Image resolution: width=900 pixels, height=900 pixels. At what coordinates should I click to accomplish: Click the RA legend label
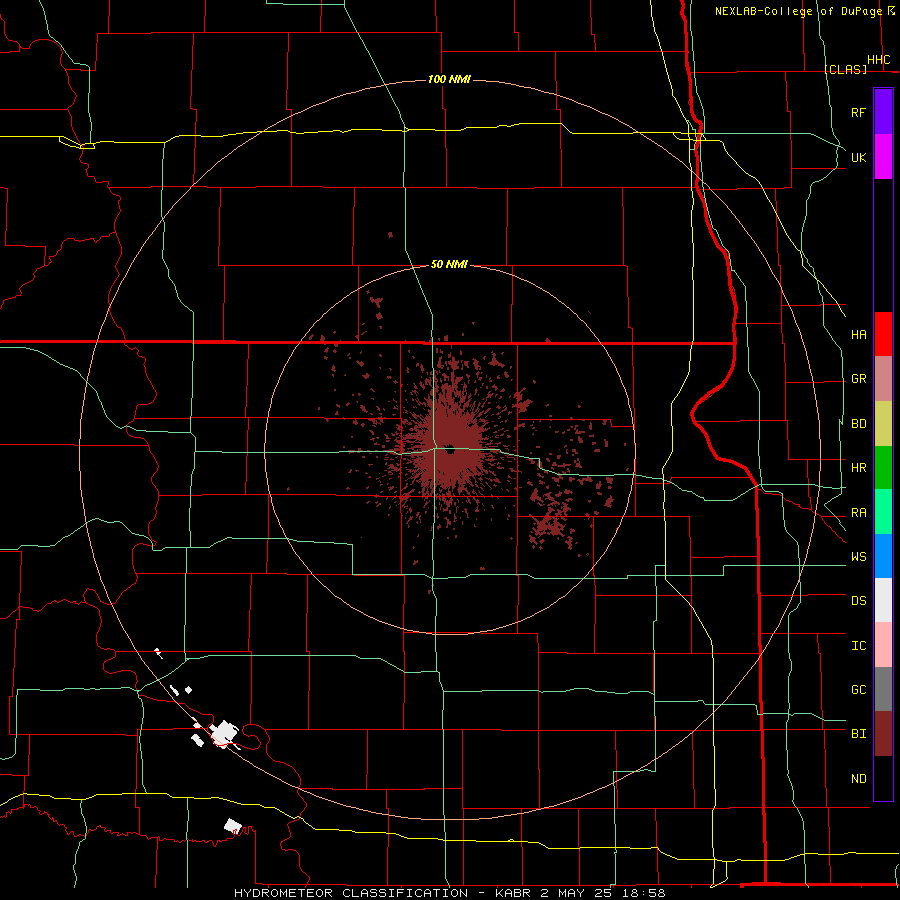coord(858,512)
